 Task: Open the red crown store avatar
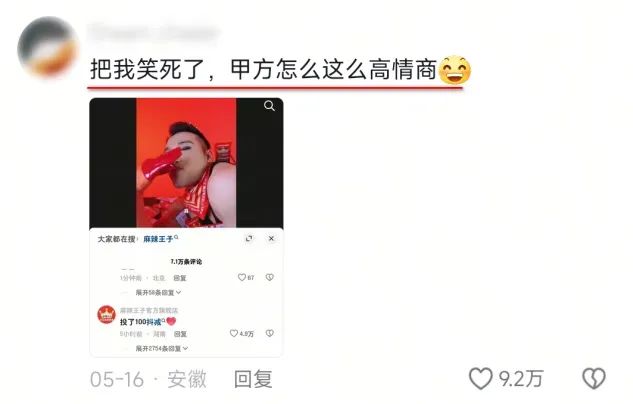tap(107, 314)
